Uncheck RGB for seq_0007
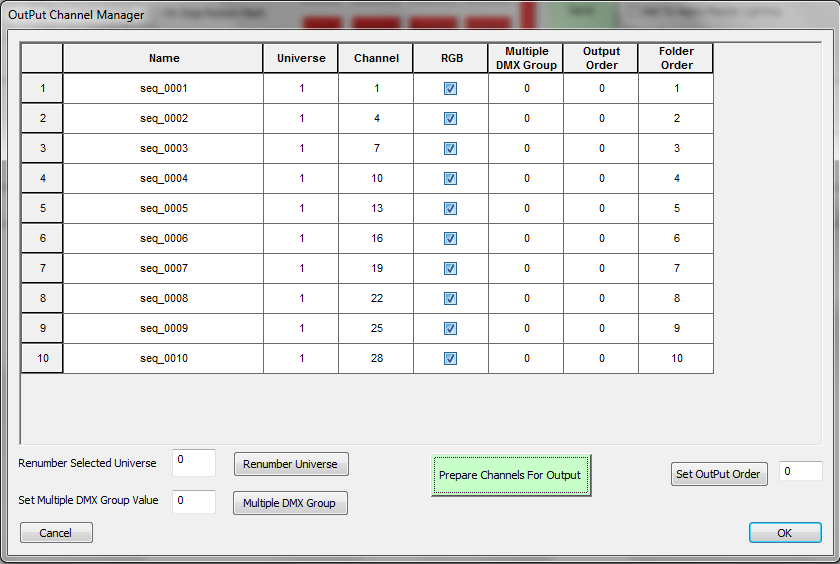This screenshot has width=840, height=564. tap(451, 268)
